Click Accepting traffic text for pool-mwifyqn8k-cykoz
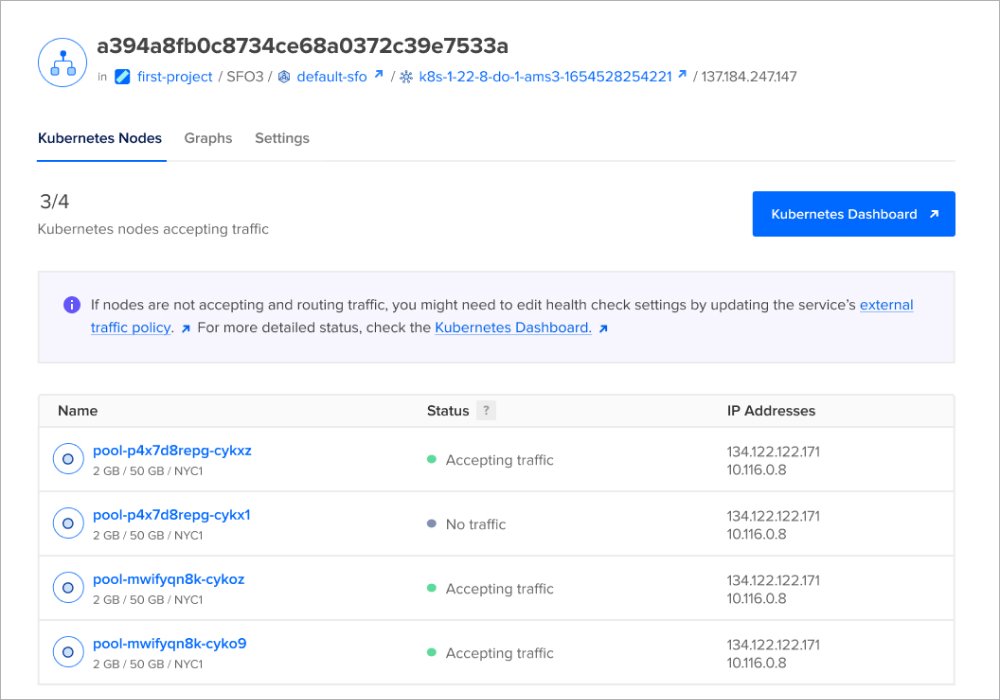Screen dimensions: 1000x700 click(499, 589)
